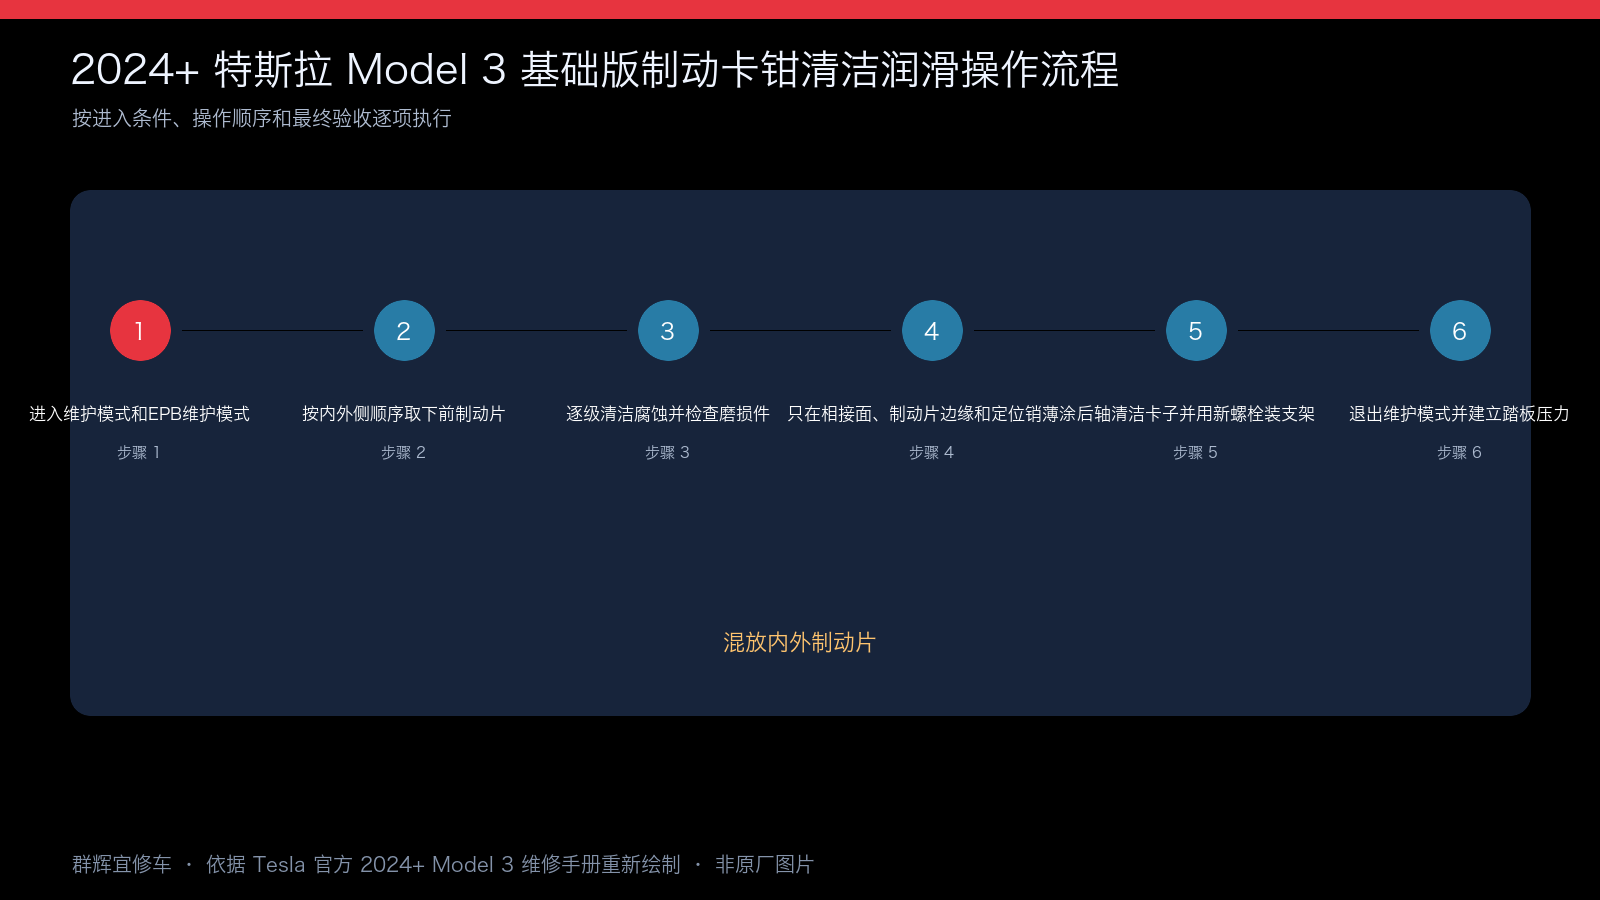This screenshot has height=900, width=1600.
Task: Select the step 5 numbered circle
Action: pyautogui.click(x=1196, y=331)
